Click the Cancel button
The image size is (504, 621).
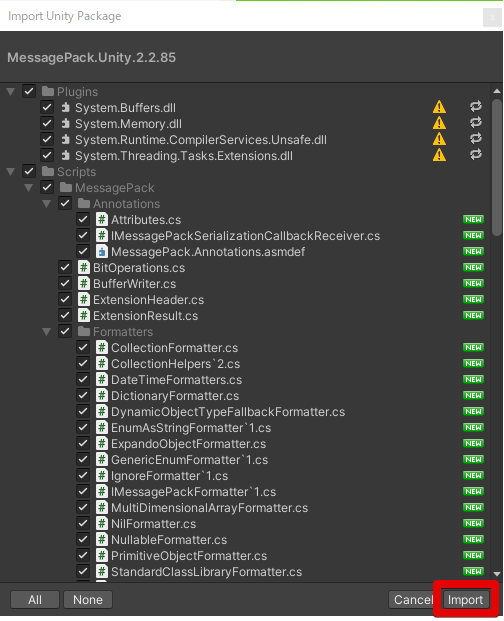coord(414,599)
